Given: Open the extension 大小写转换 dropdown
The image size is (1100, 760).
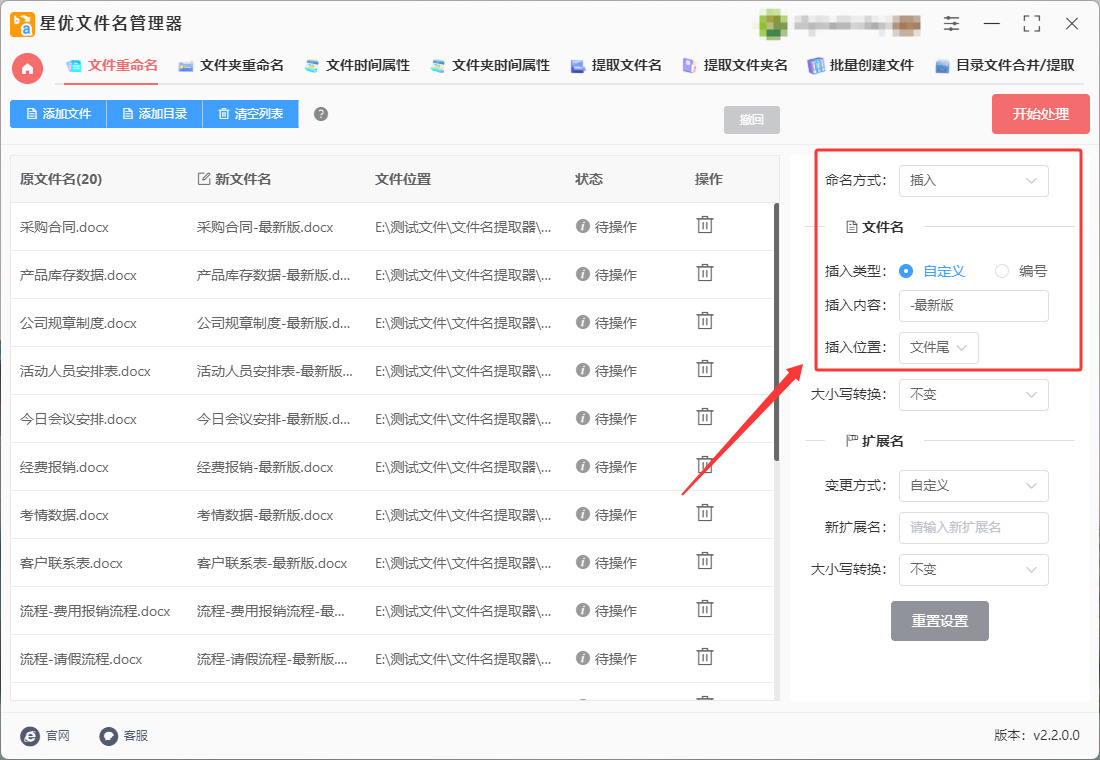Looking at the screenshot, I should (974, 570).
